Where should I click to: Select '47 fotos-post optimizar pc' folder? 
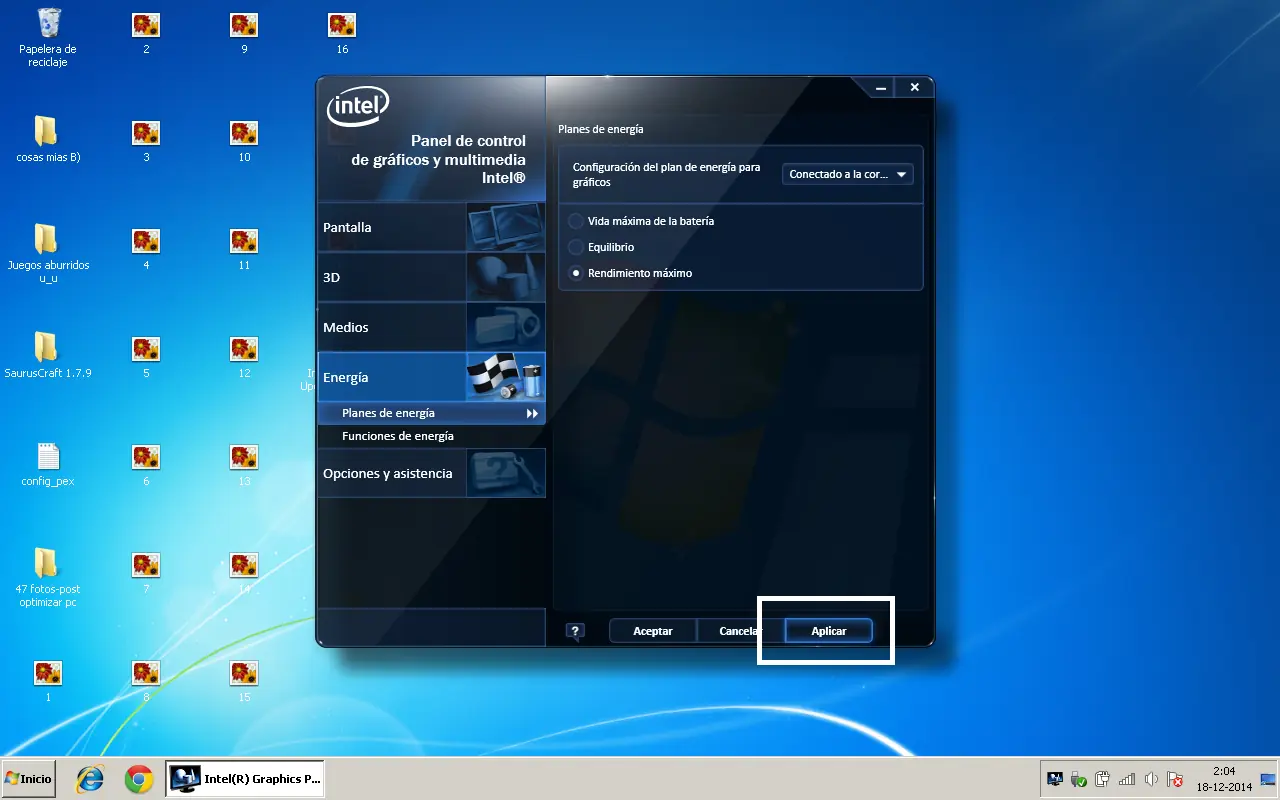48,578
